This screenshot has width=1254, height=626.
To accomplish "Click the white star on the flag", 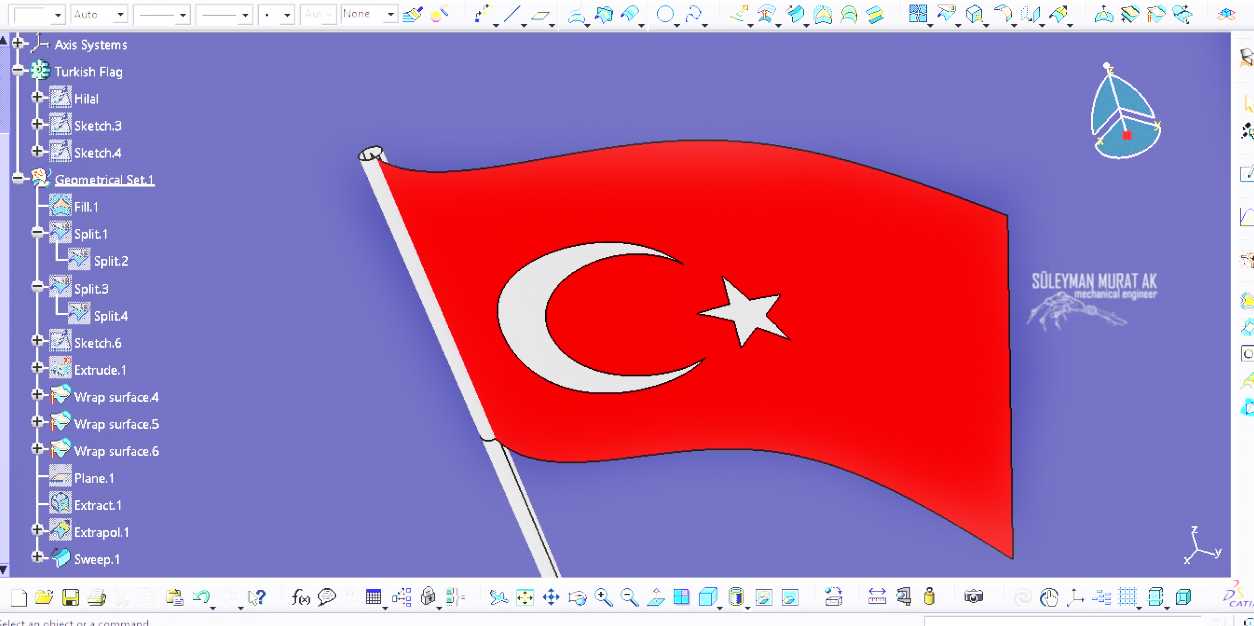I will point(745,311).
